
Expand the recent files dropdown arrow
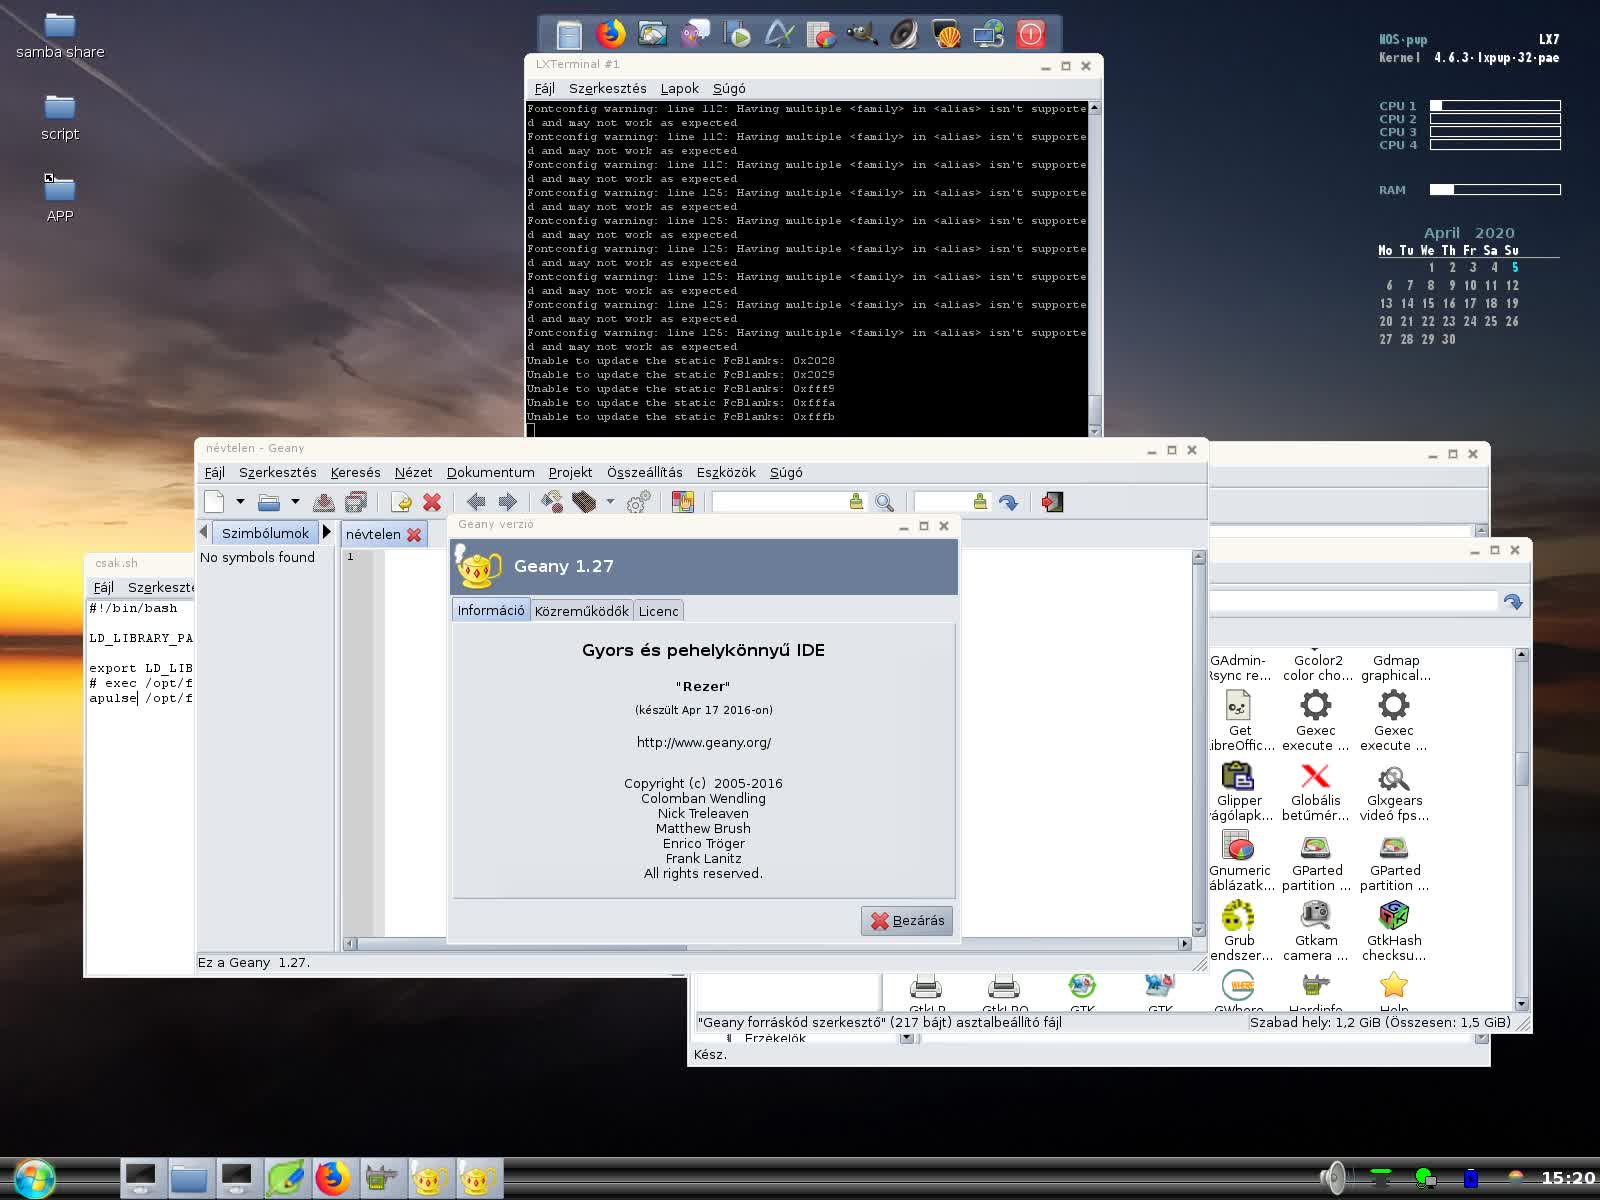[295, 502]
